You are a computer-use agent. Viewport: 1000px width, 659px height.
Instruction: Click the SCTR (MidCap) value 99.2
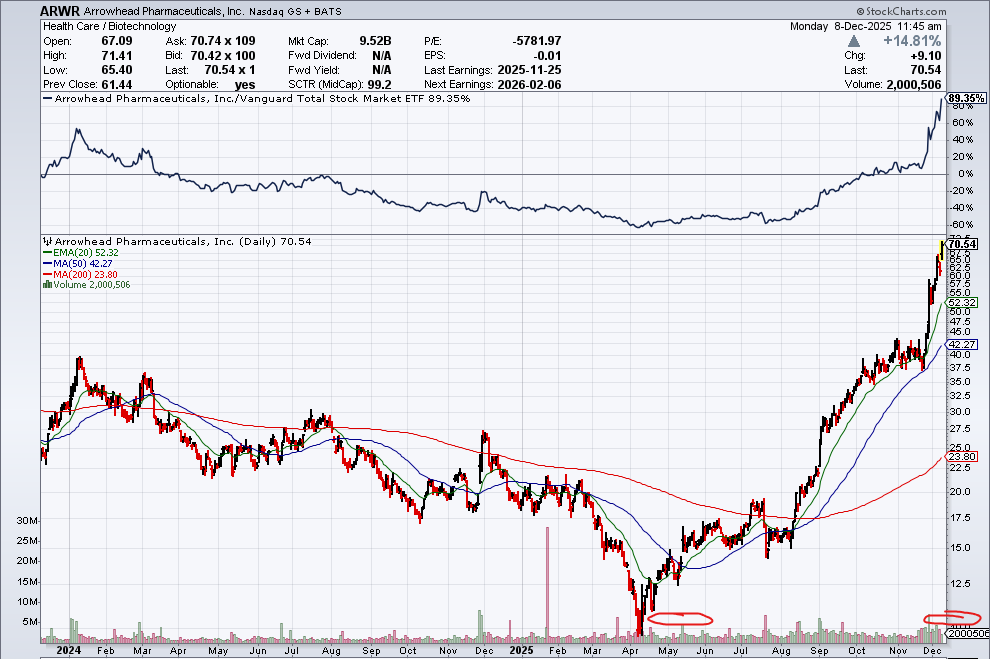[x=379, y=85]
